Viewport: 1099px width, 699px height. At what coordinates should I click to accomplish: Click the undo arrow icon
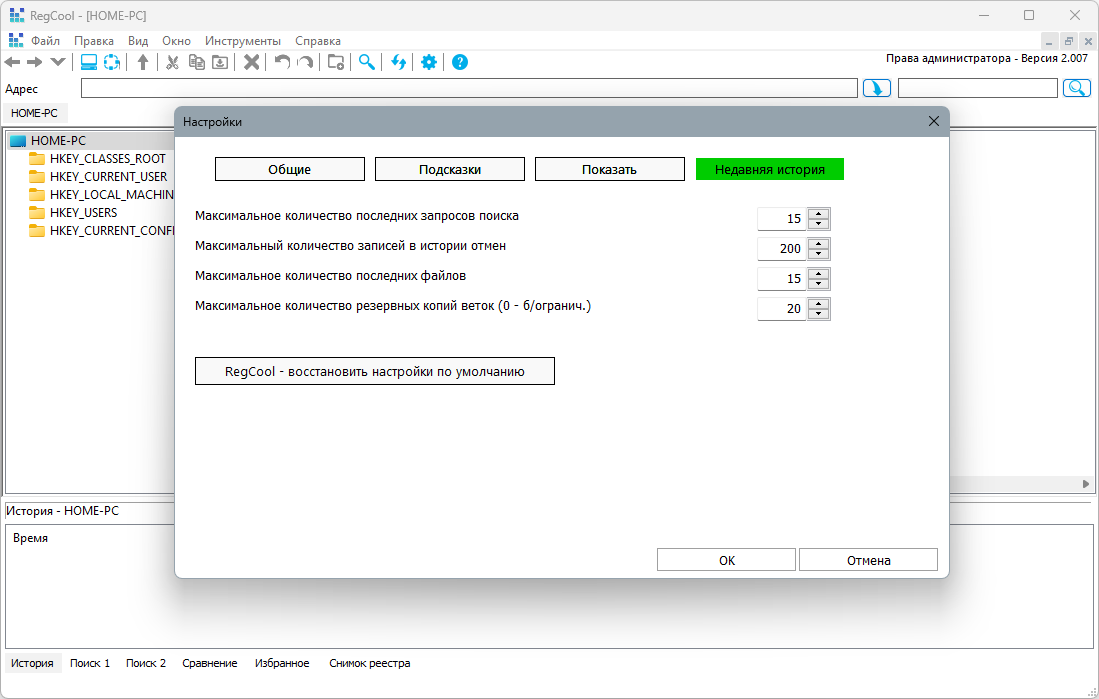point(282,62)
